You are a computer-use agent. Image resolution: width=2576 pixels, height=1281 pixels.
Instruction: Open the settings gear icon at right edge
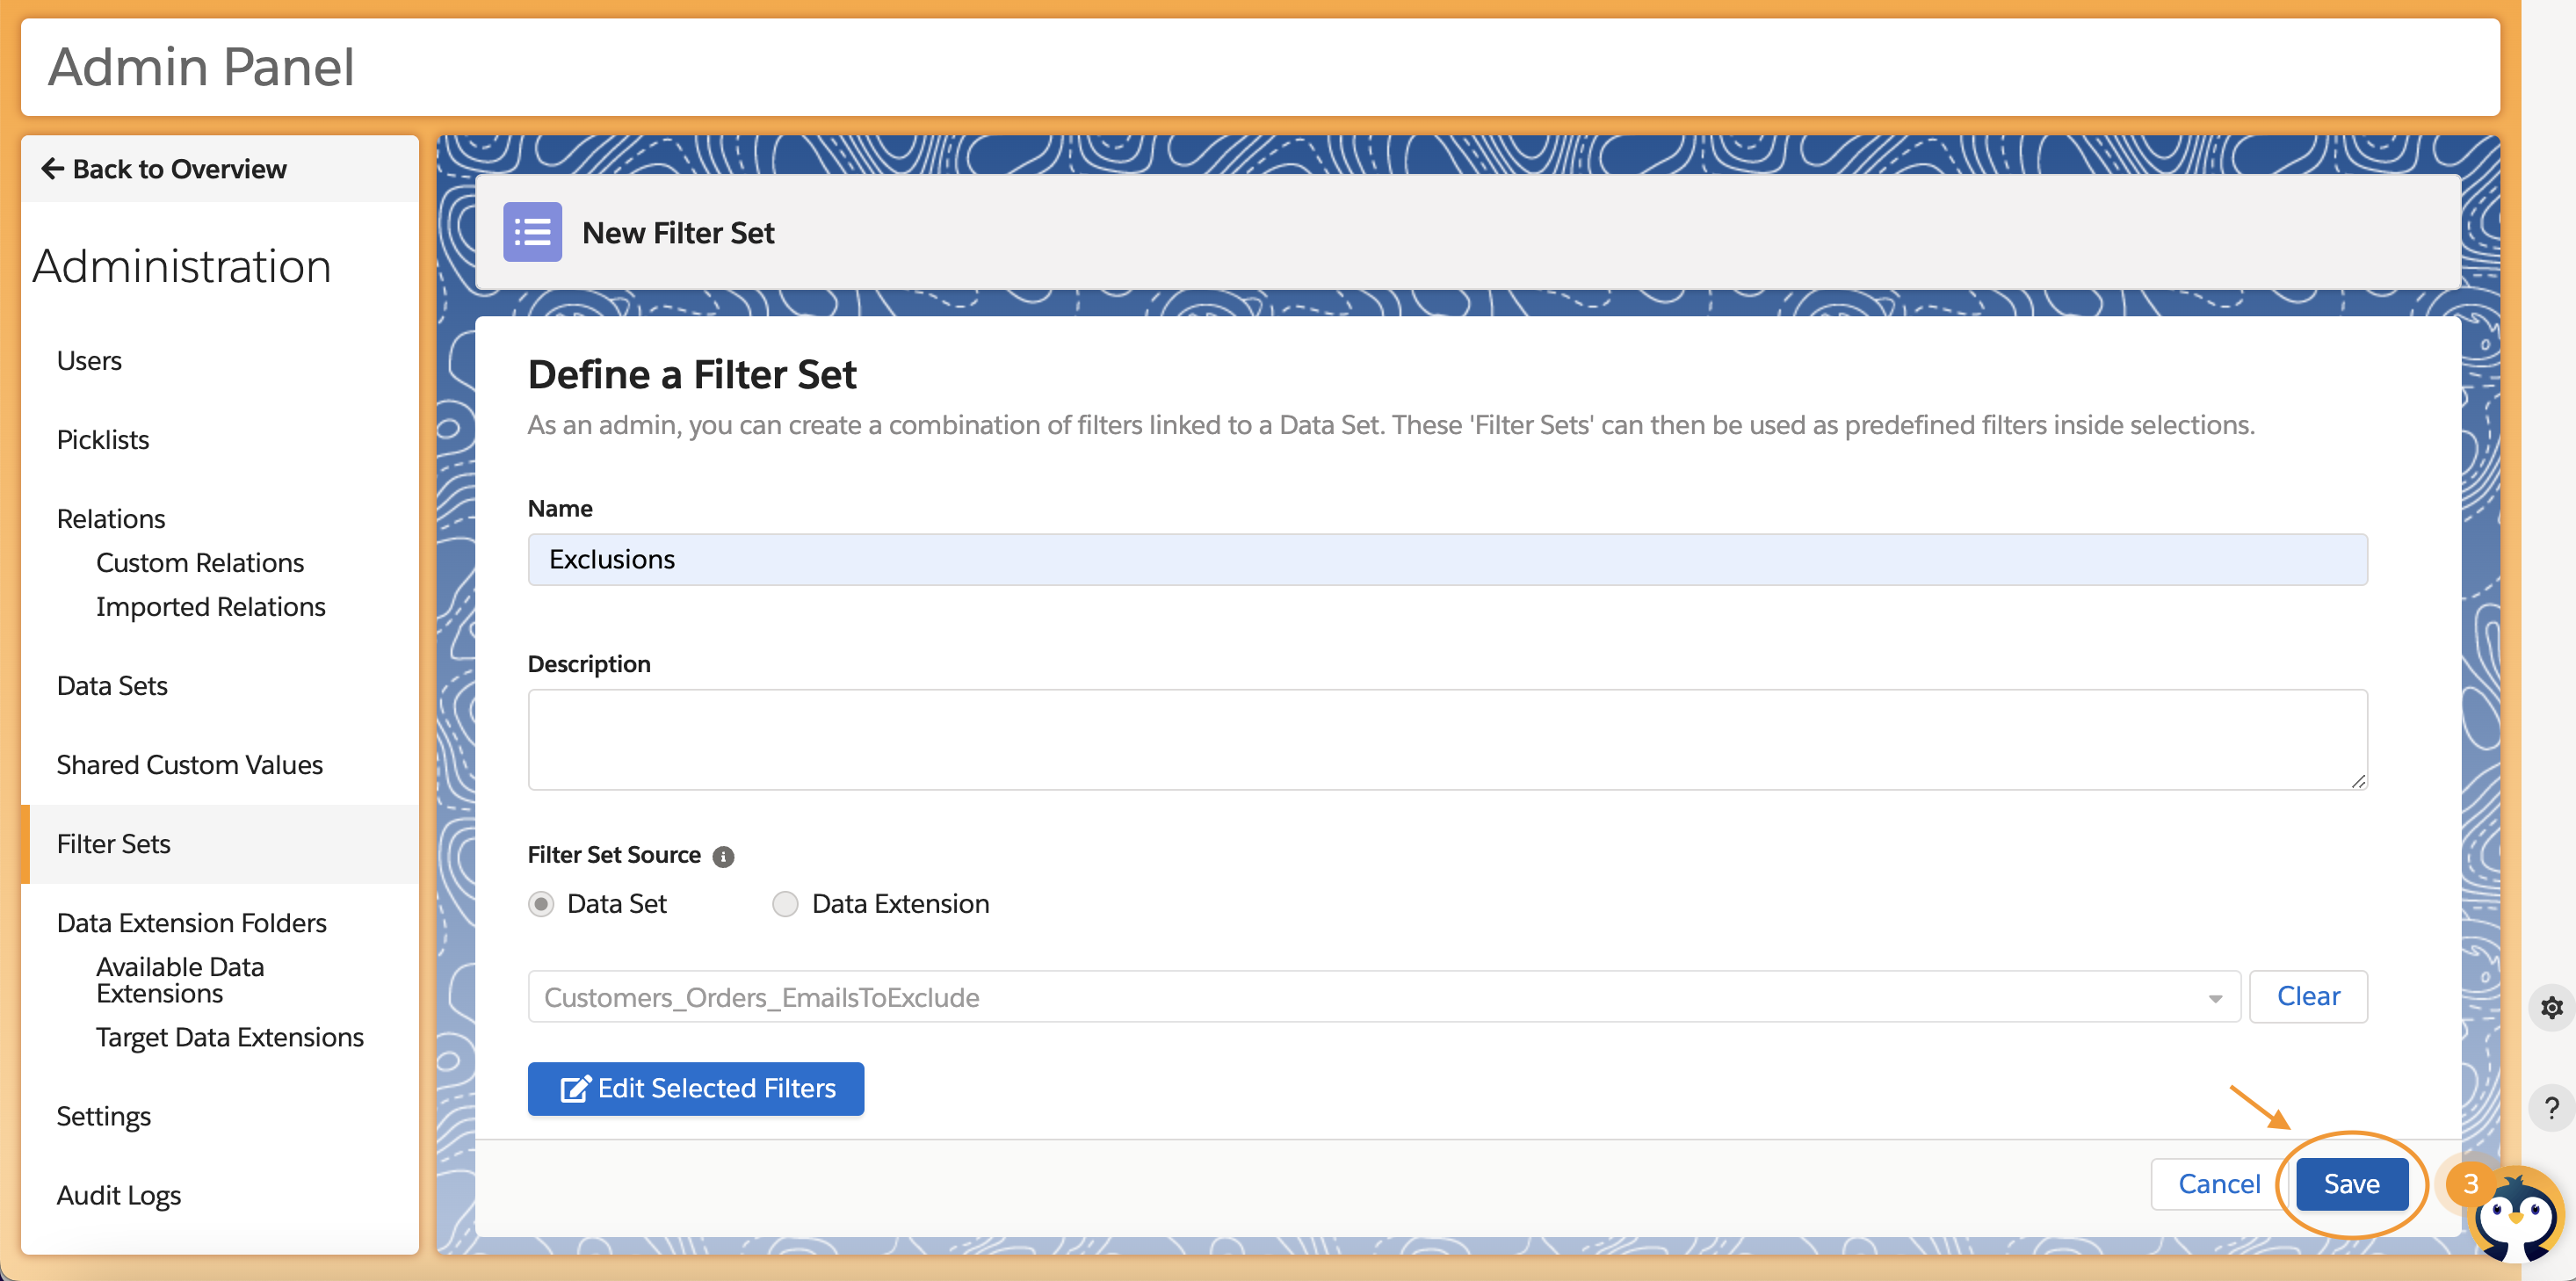click(x=2551, y=1006)
